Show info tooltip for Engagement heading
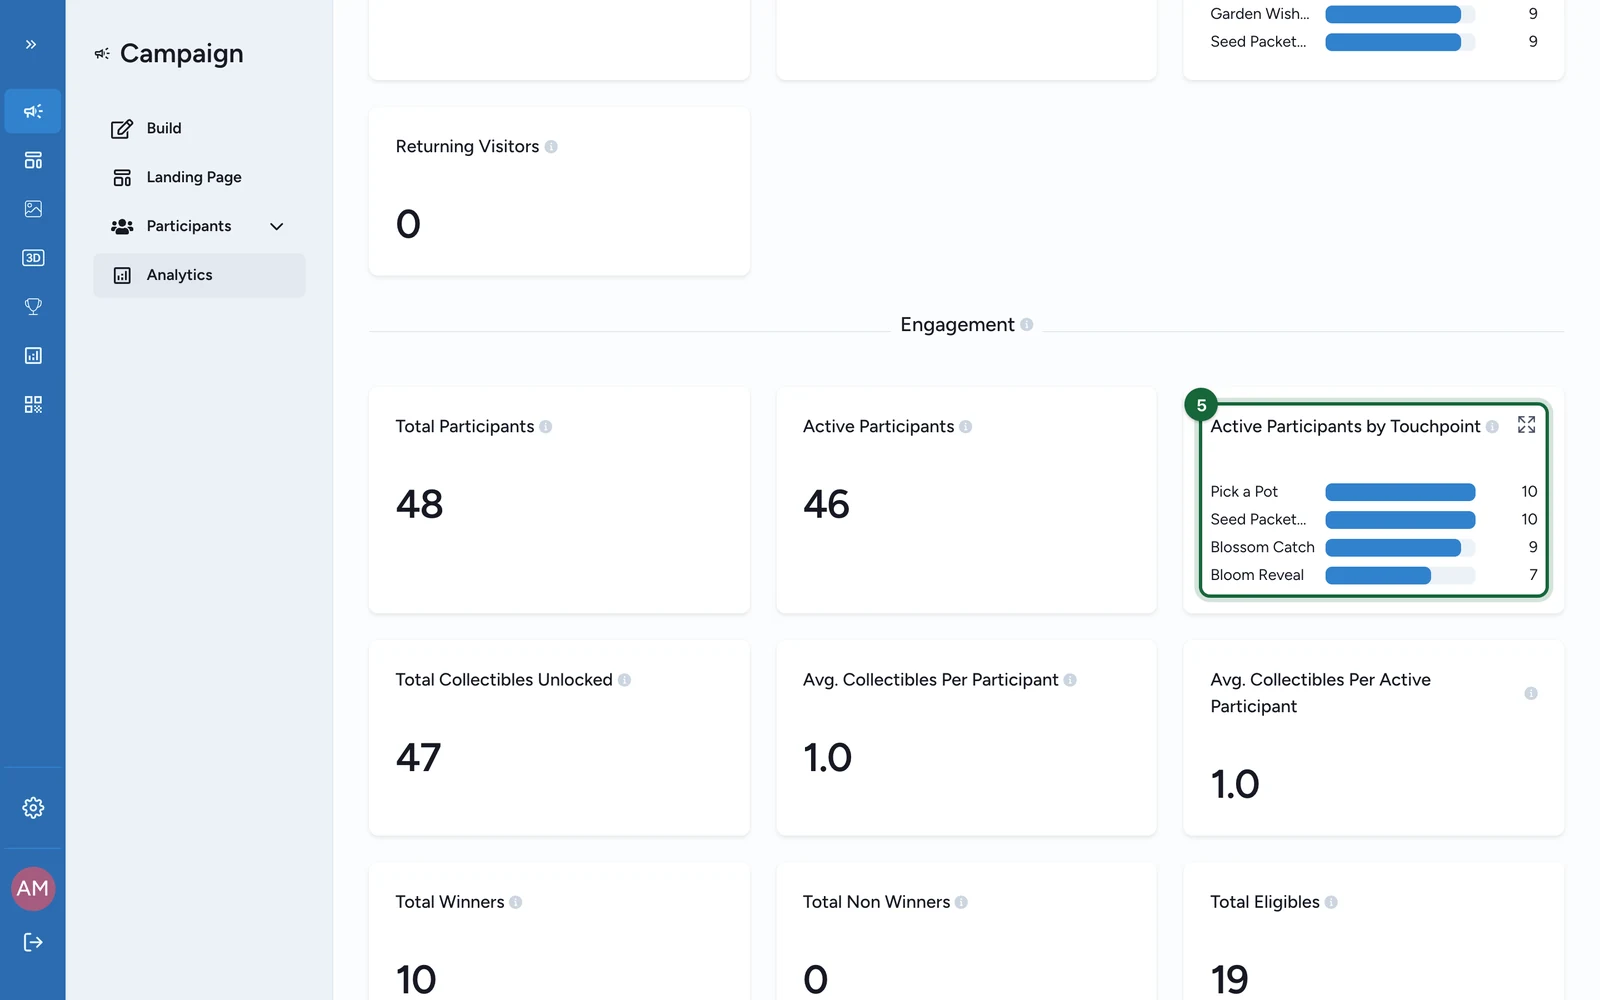Screen dimensions: 1600x1000 pyautogui.click(x=1026, y=325)
